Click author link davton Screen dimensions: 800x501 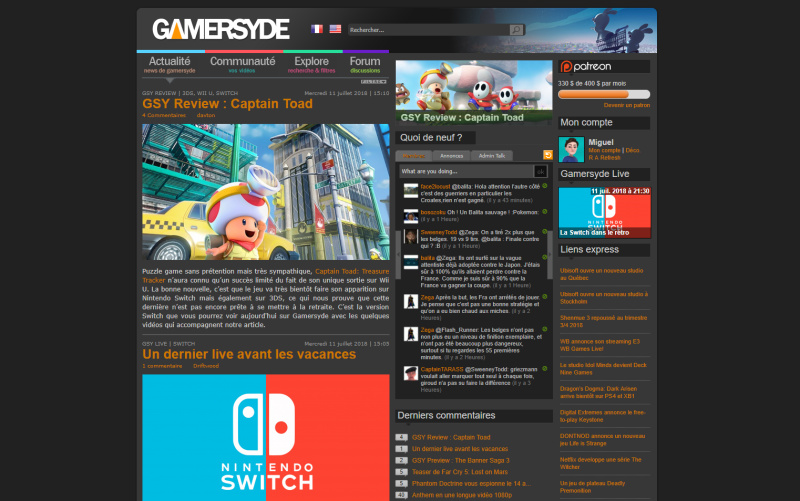[x=206, y=115]
